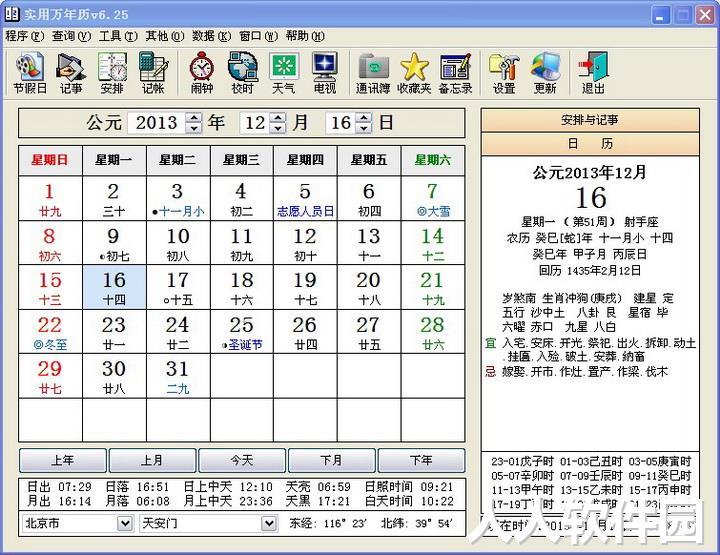The height and width of the screenshot is (555, 720).
Task: Click the 月落 06:08 moonset text
Action: (x=137, y=501)
